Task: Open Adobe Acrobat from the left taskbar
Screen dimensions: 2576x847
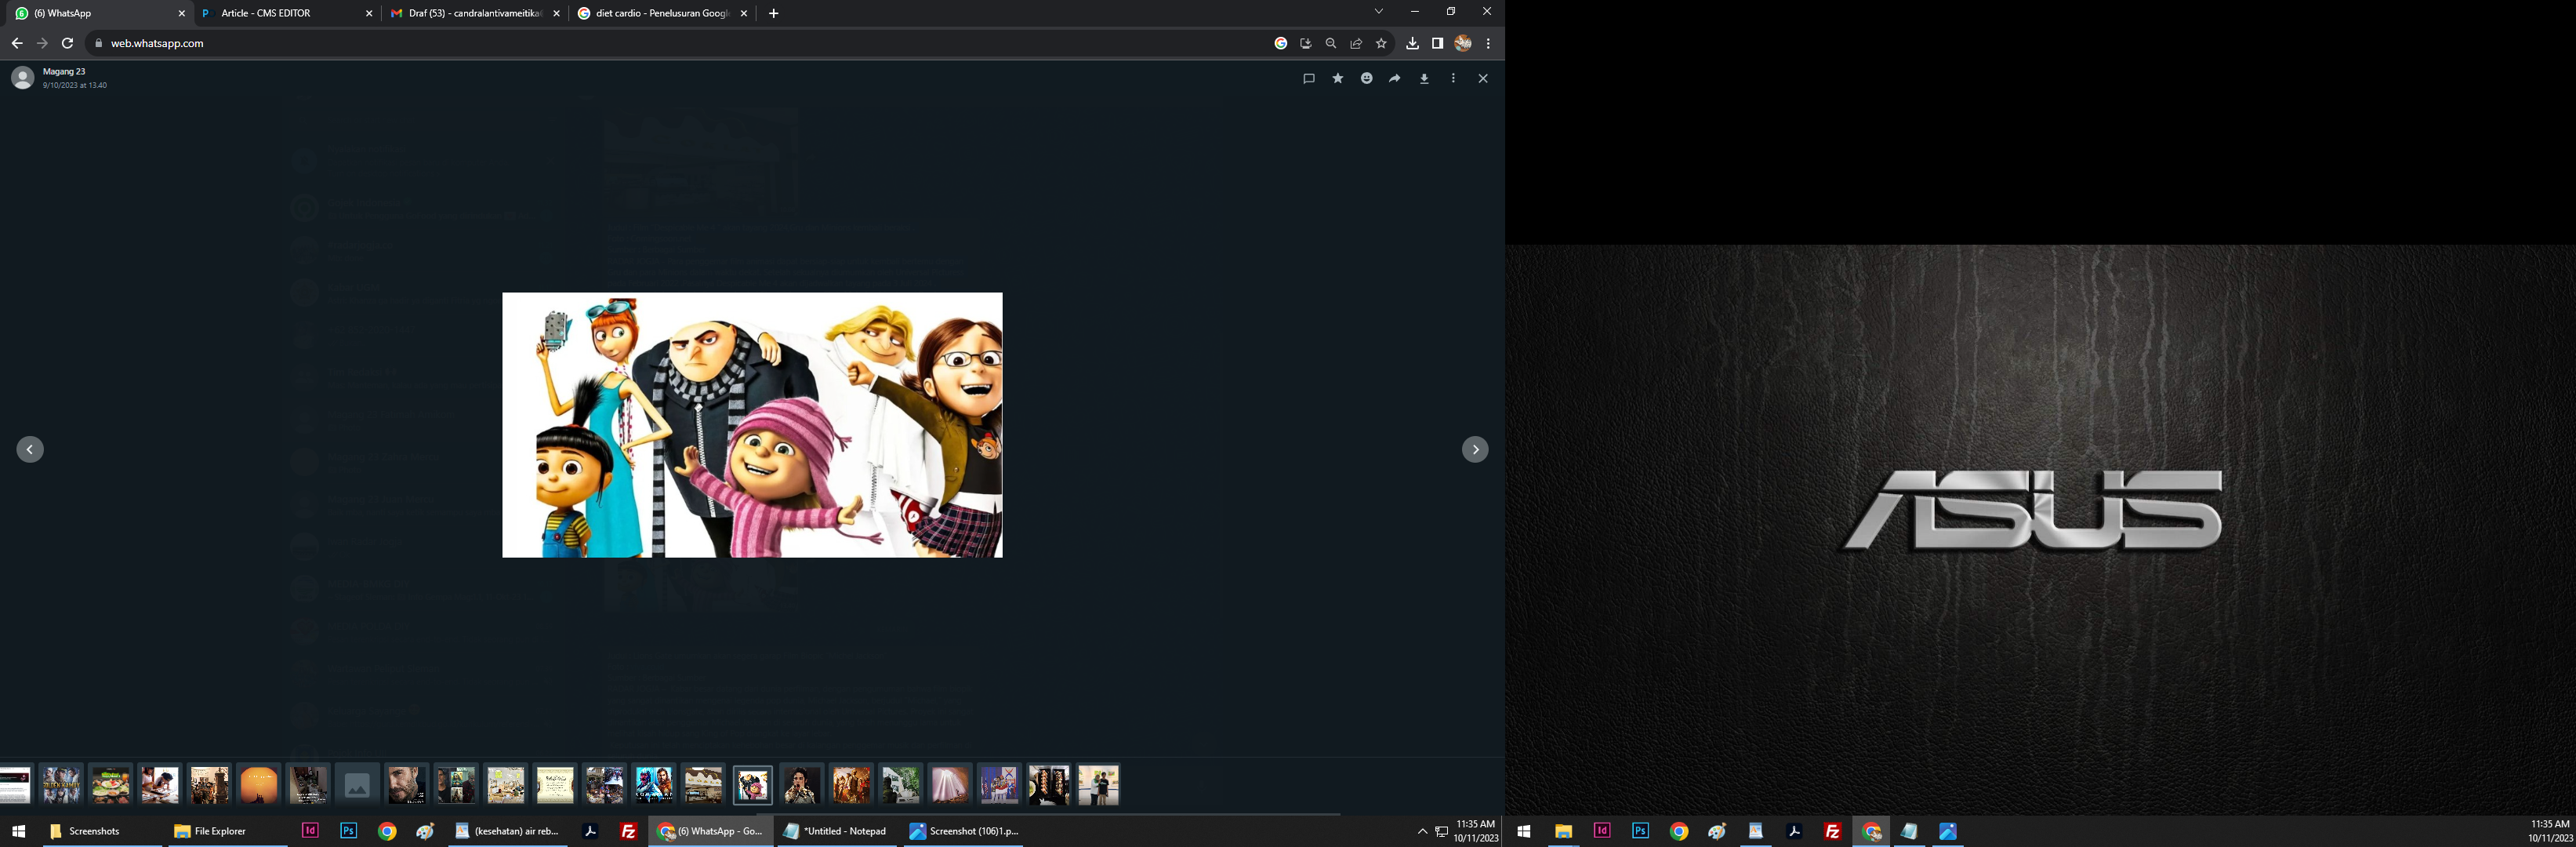Action: (x=590, y=831)
